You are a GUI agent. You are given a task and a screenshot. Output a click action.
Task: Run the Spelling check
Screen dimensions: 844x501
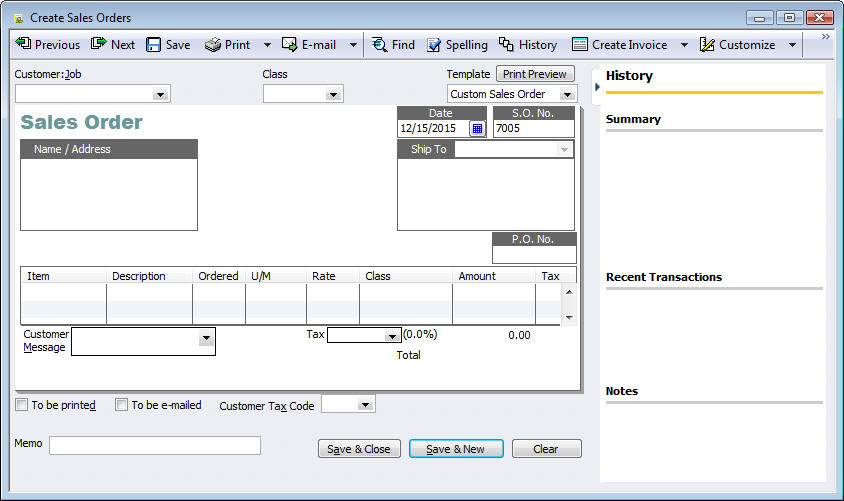(458, 45)
